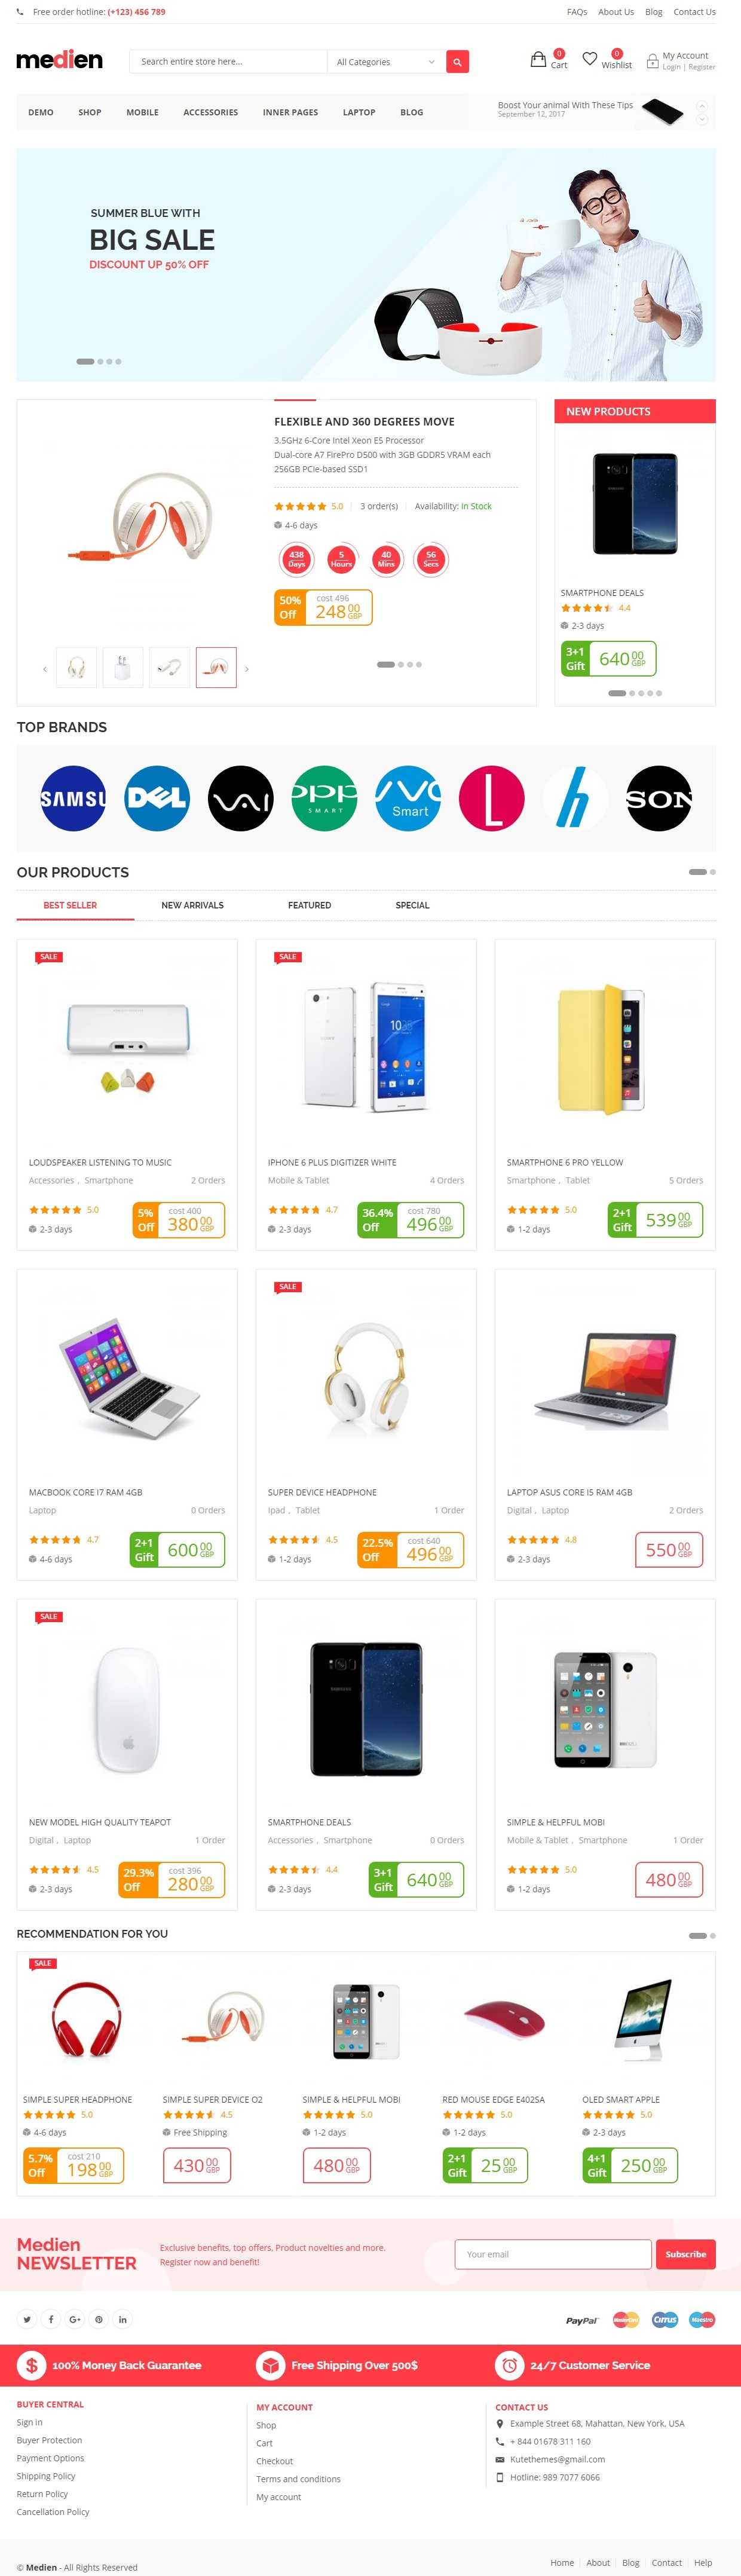This screenshot has height=2576, width=741.
Task: Click the LinkedIn social icon
Action: click(123, 2319)
